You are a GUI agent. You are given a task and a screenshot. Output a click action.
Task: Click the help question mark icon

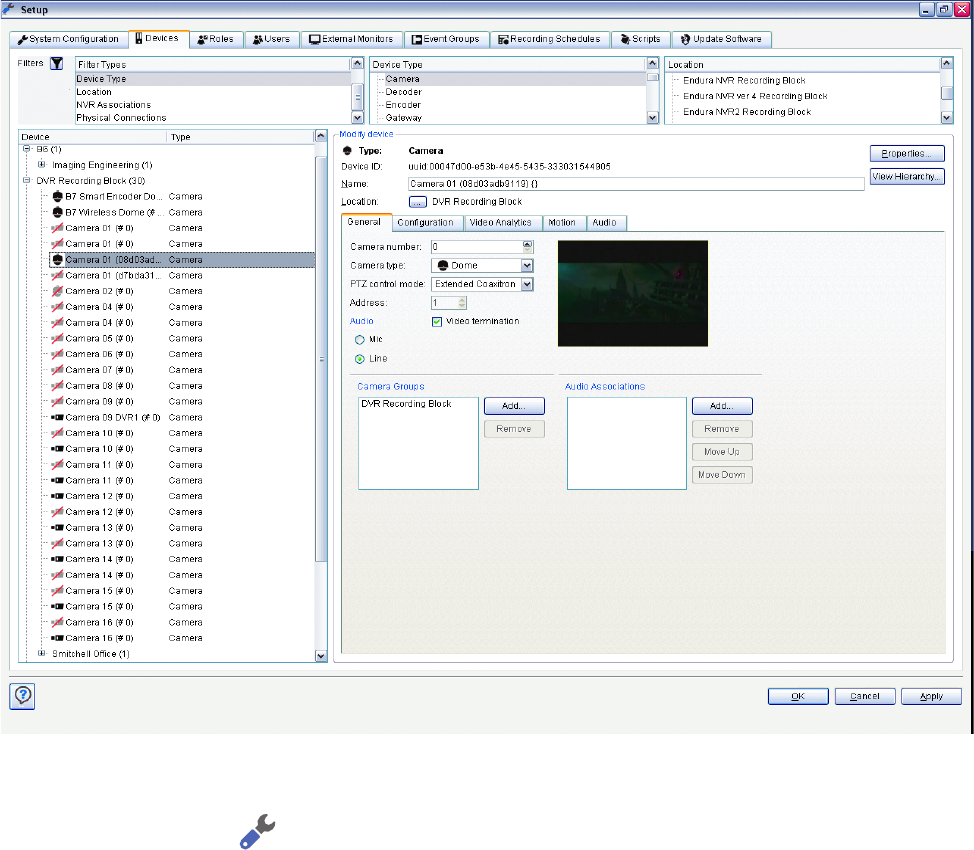[22, 696]
